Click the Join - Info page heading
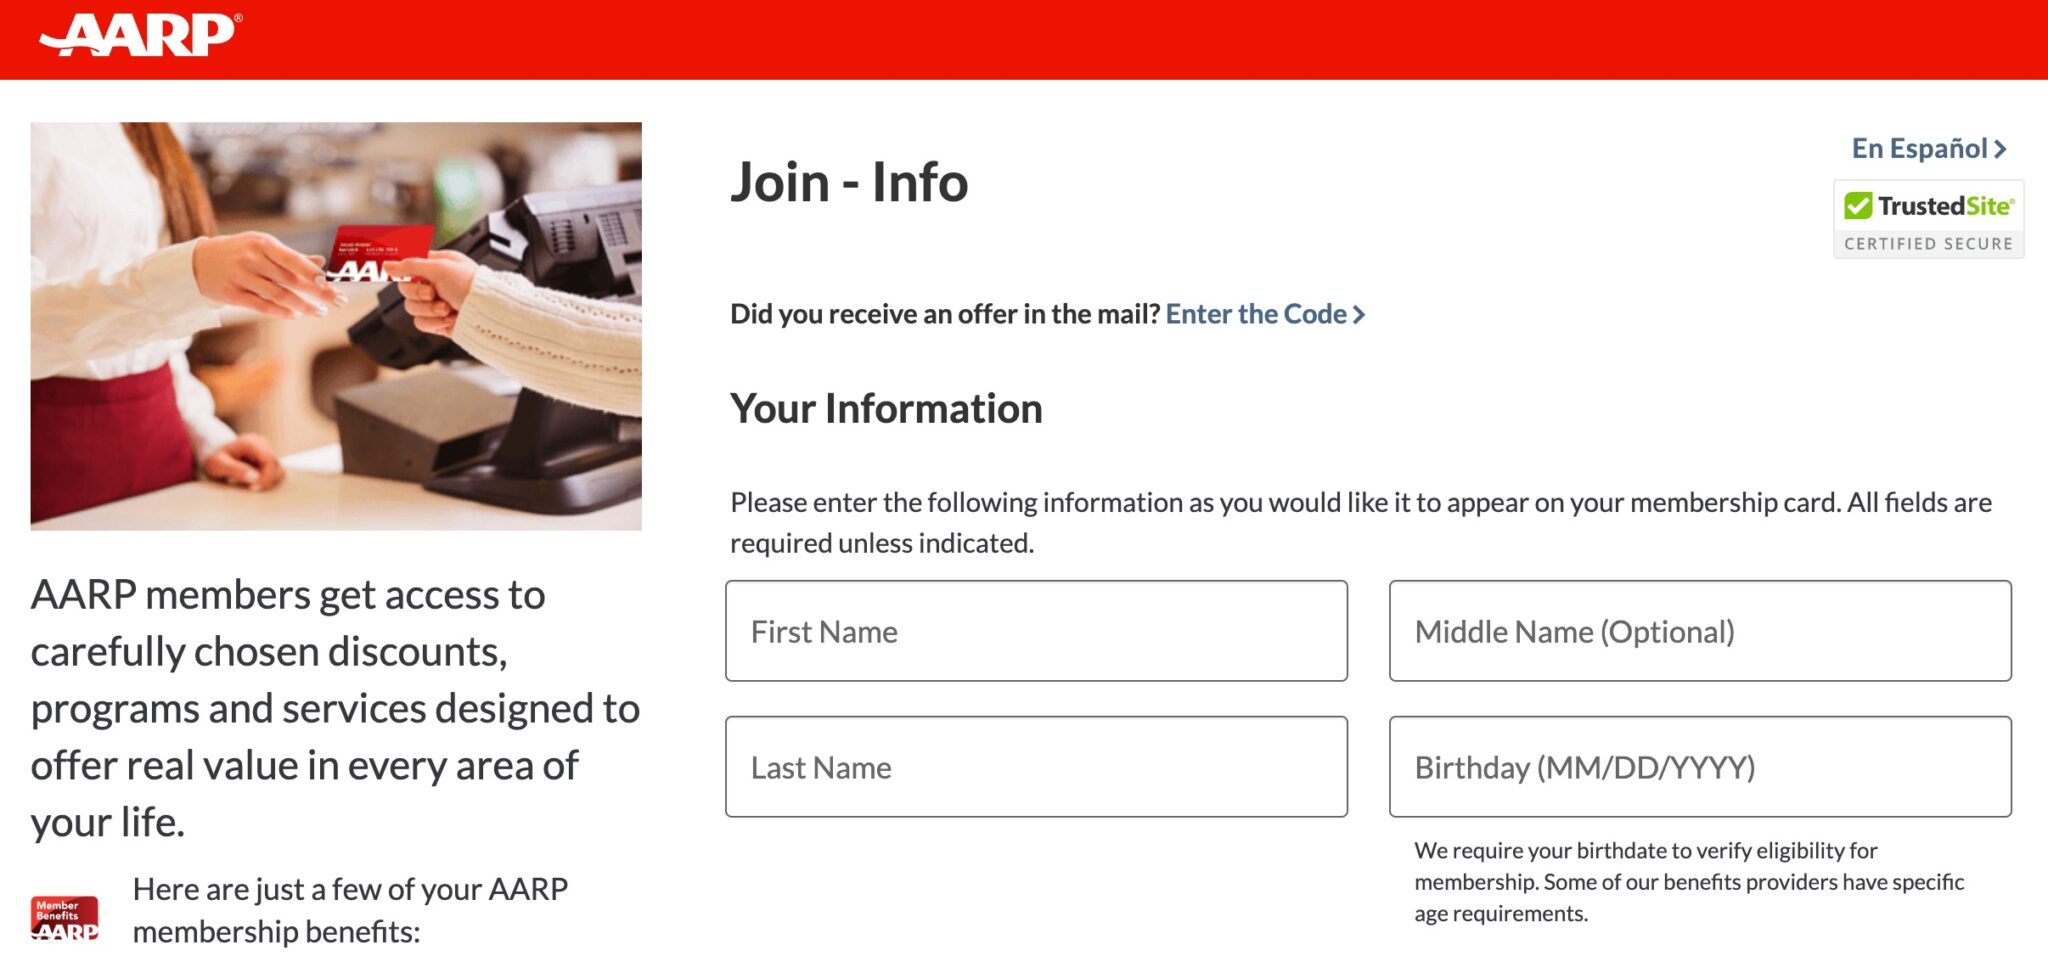2048x973 pixels. 849,182
